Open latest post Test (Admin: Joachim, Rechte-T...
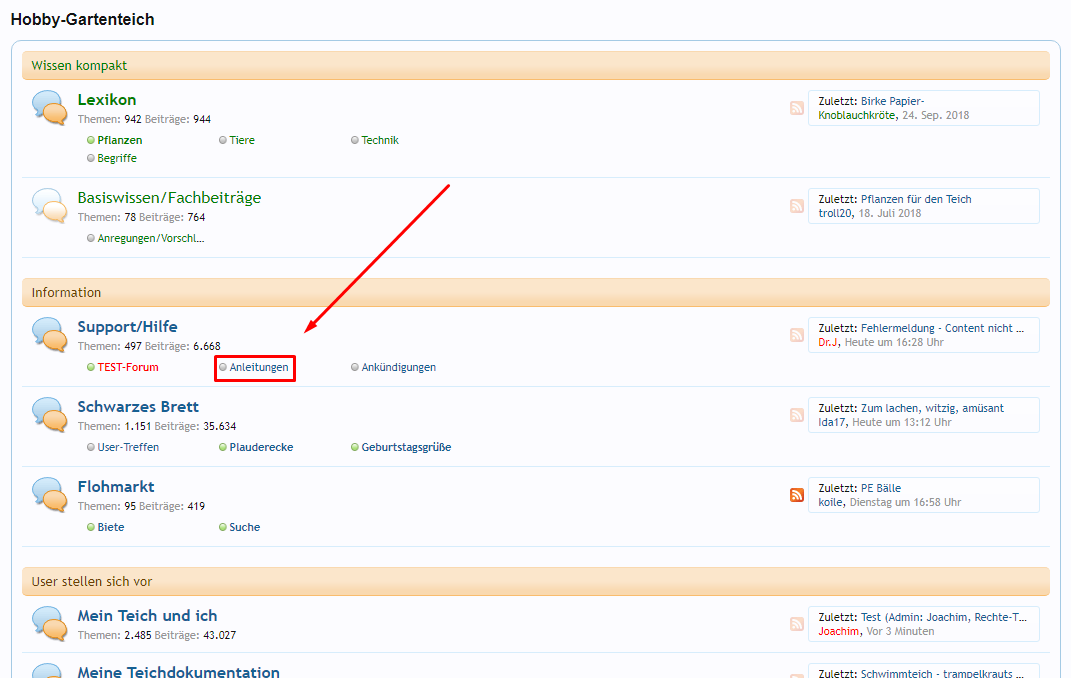 click(943, 617)
